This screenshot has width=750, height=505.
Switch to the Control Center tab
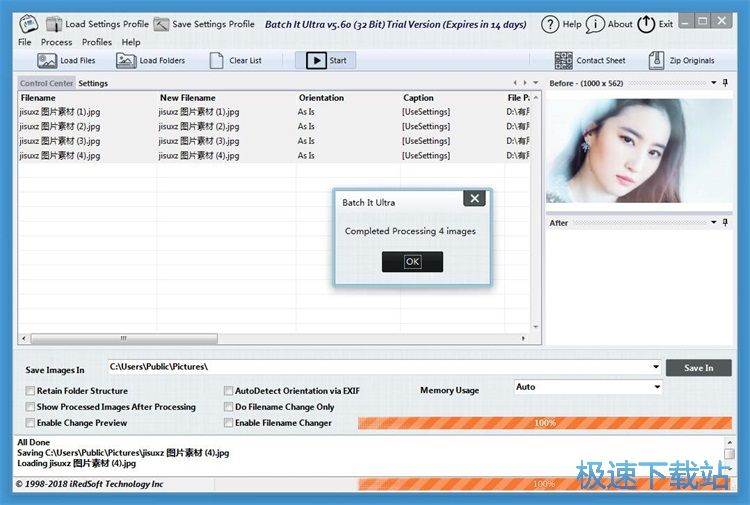coord(46,83)
